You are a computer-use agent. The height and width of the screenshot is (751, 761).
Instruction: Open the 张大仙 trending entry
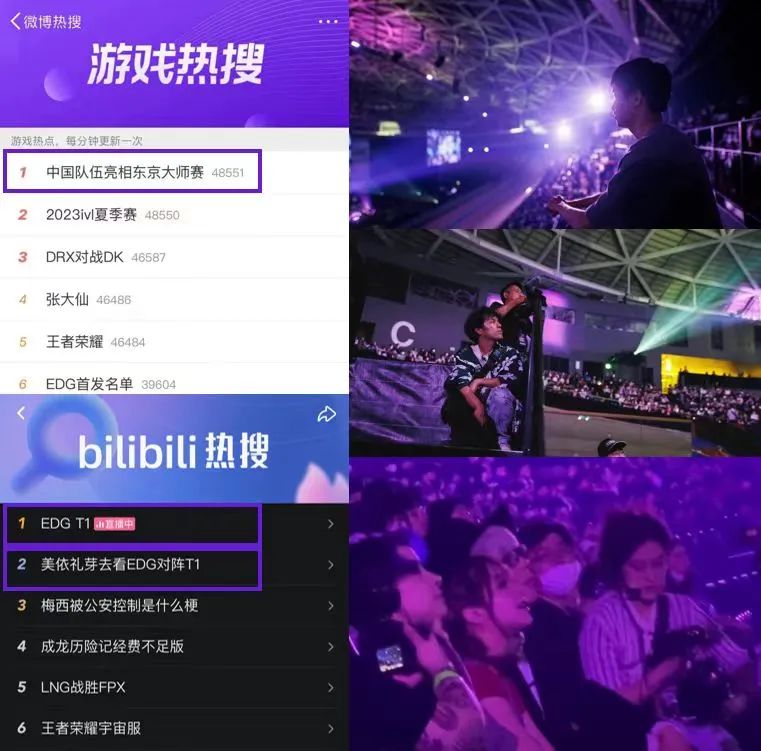click(174, 300)
